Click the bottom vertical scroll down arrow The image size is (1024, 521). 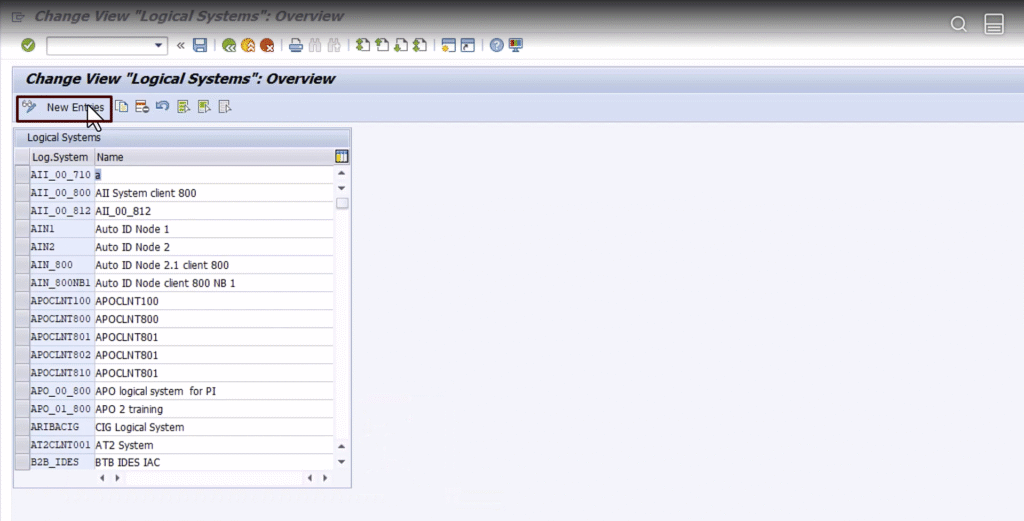342,462
